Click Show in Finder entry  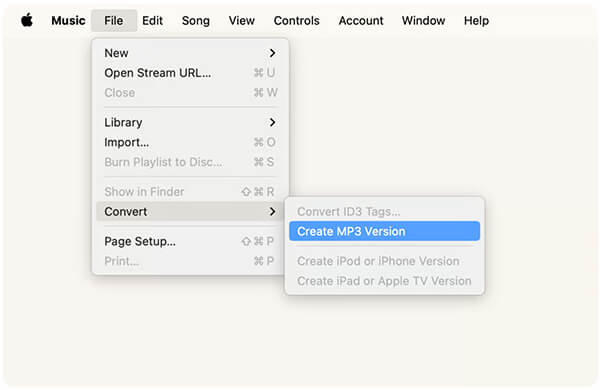click(190, 191)
